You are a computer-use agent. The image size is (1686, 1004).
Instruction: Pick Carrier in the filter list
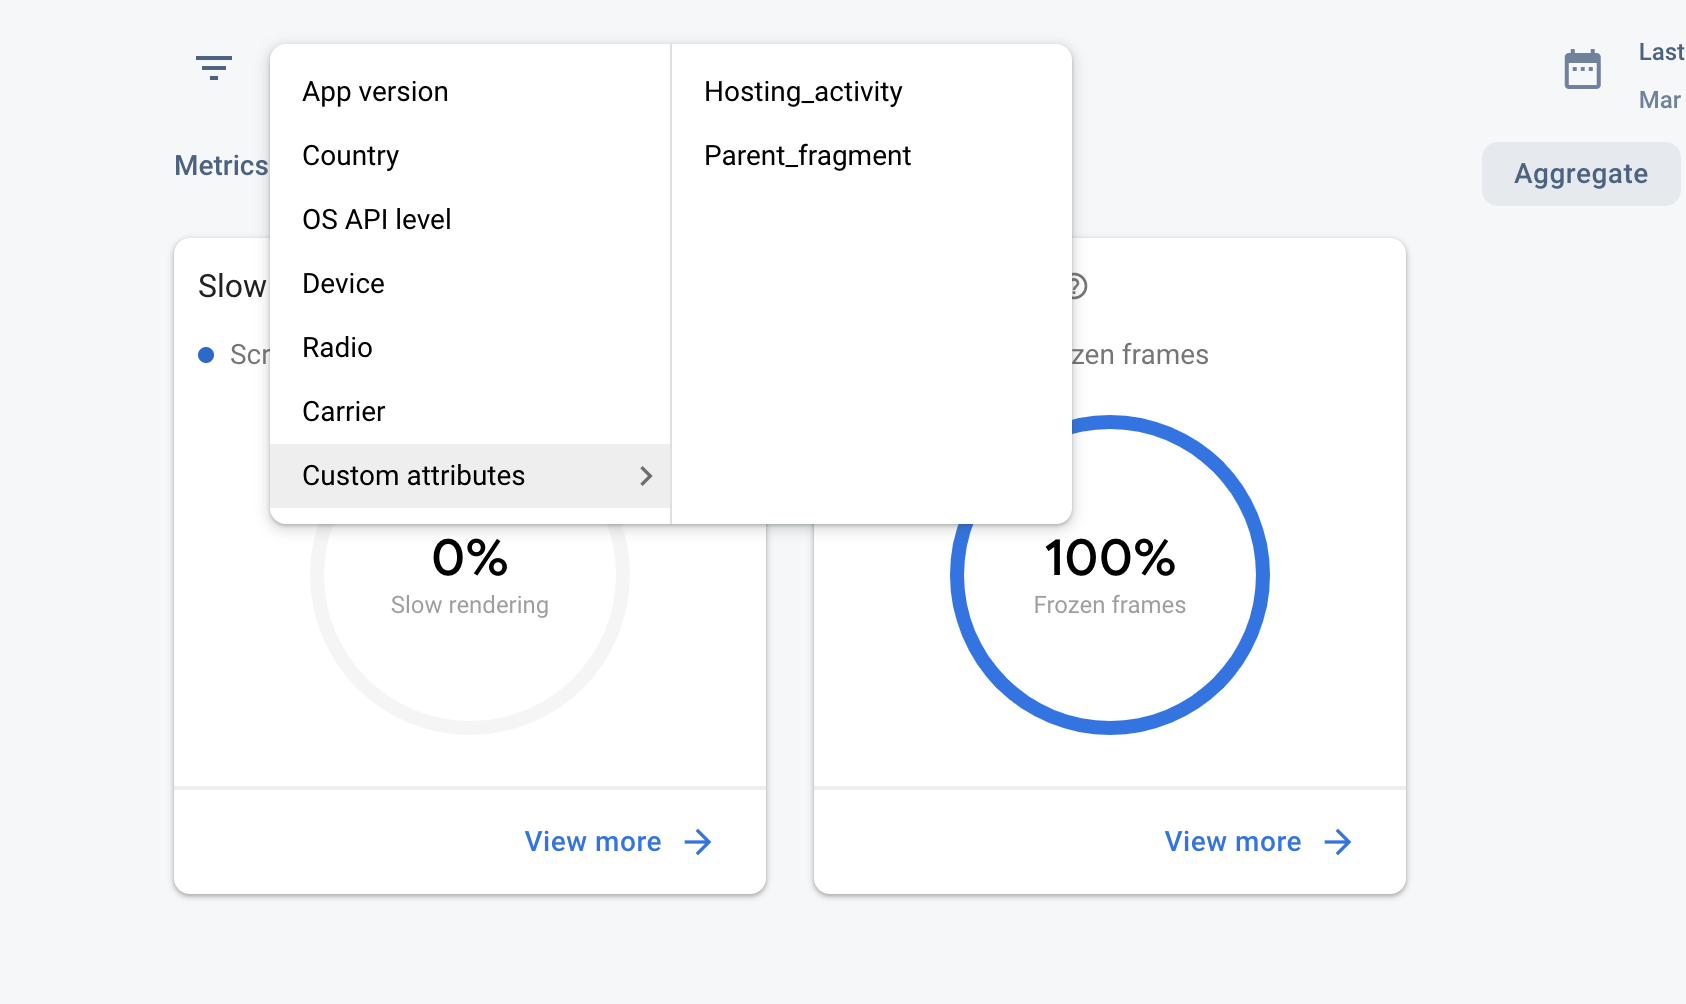click(343, 412)
